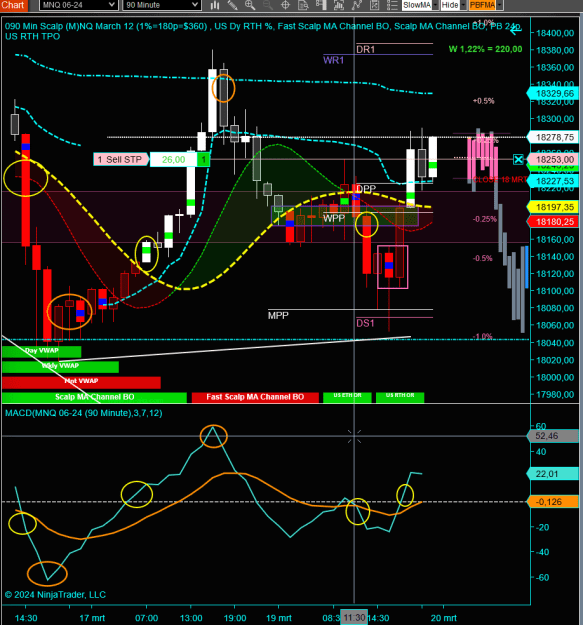The width and height of the screenshot is (583, 625).
Task: Click the DPP pivot label
Action: (366, 188)
